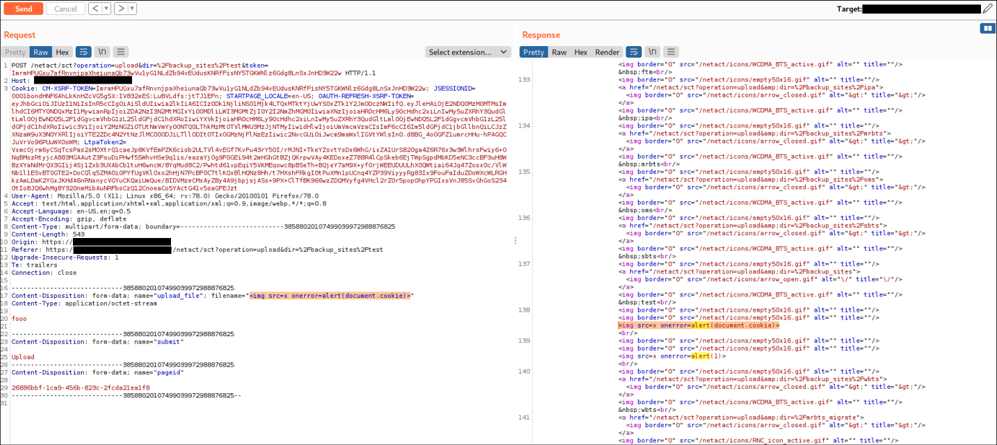The image size is (997, 445).
Task: Click the Connection: close header line
Action: (x=44, y=273)
